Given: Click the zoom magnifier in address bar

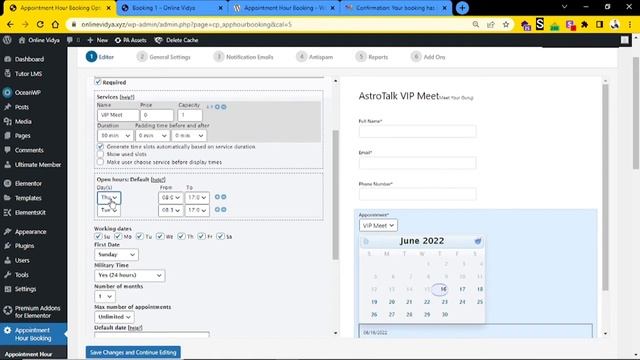Looking at the screenshot, I should click(476, 24).
